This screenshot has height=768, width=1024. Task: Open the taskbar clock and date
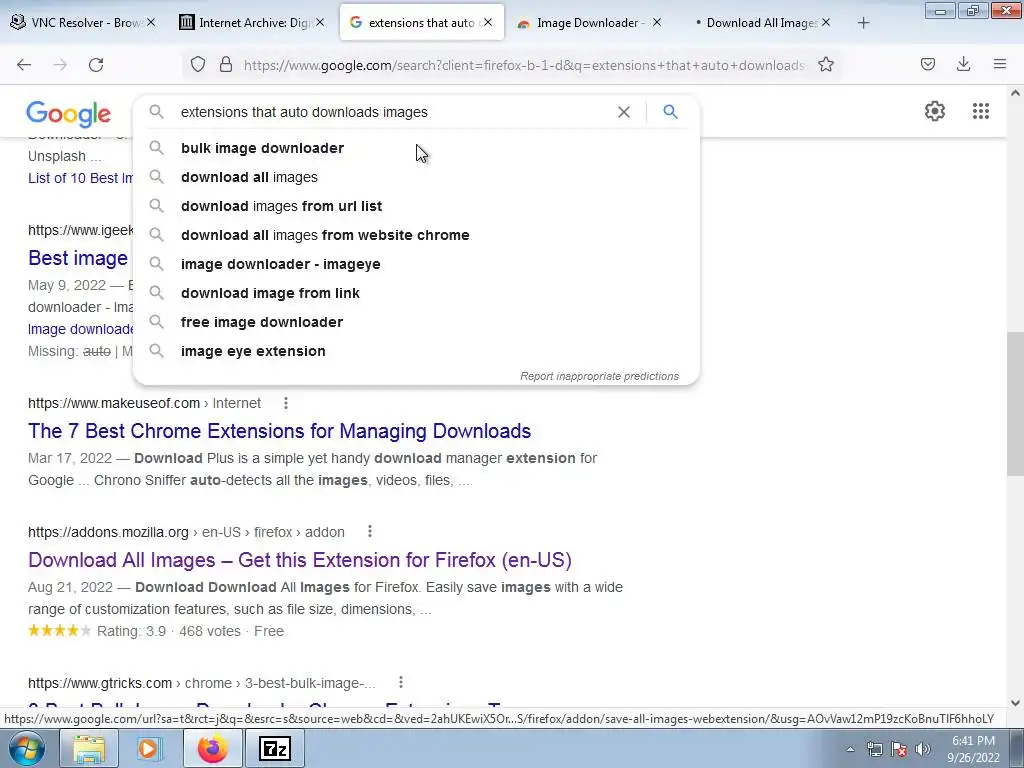point(973,749)
